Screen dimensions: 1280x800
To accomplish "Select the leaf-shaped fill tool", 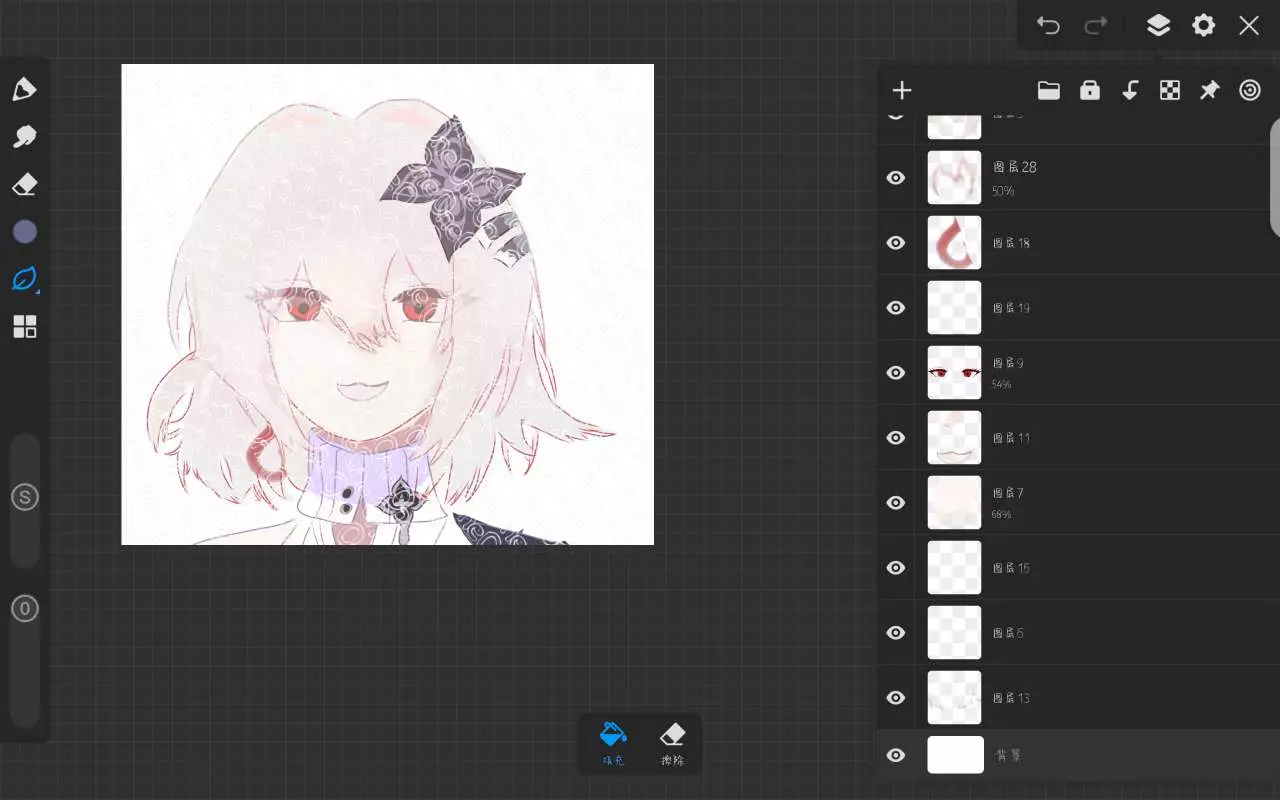I will coord(24,279).
